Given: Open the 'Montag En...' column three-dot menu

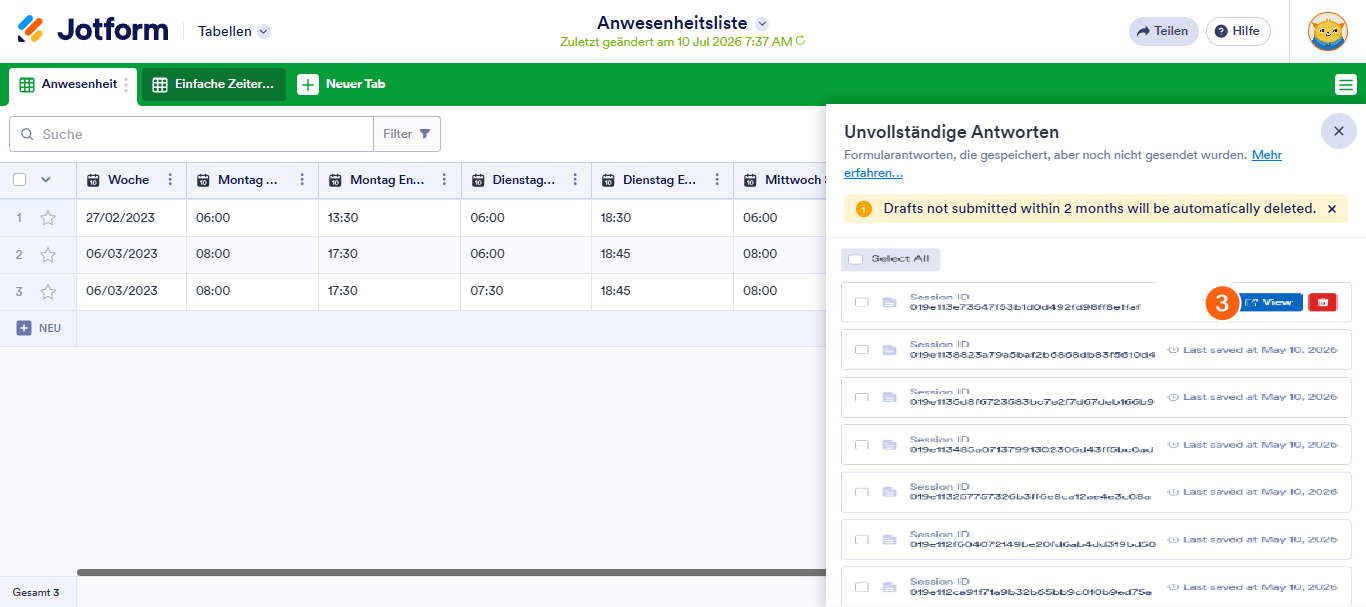Looking at the screenshot, I should coord(445,180).
